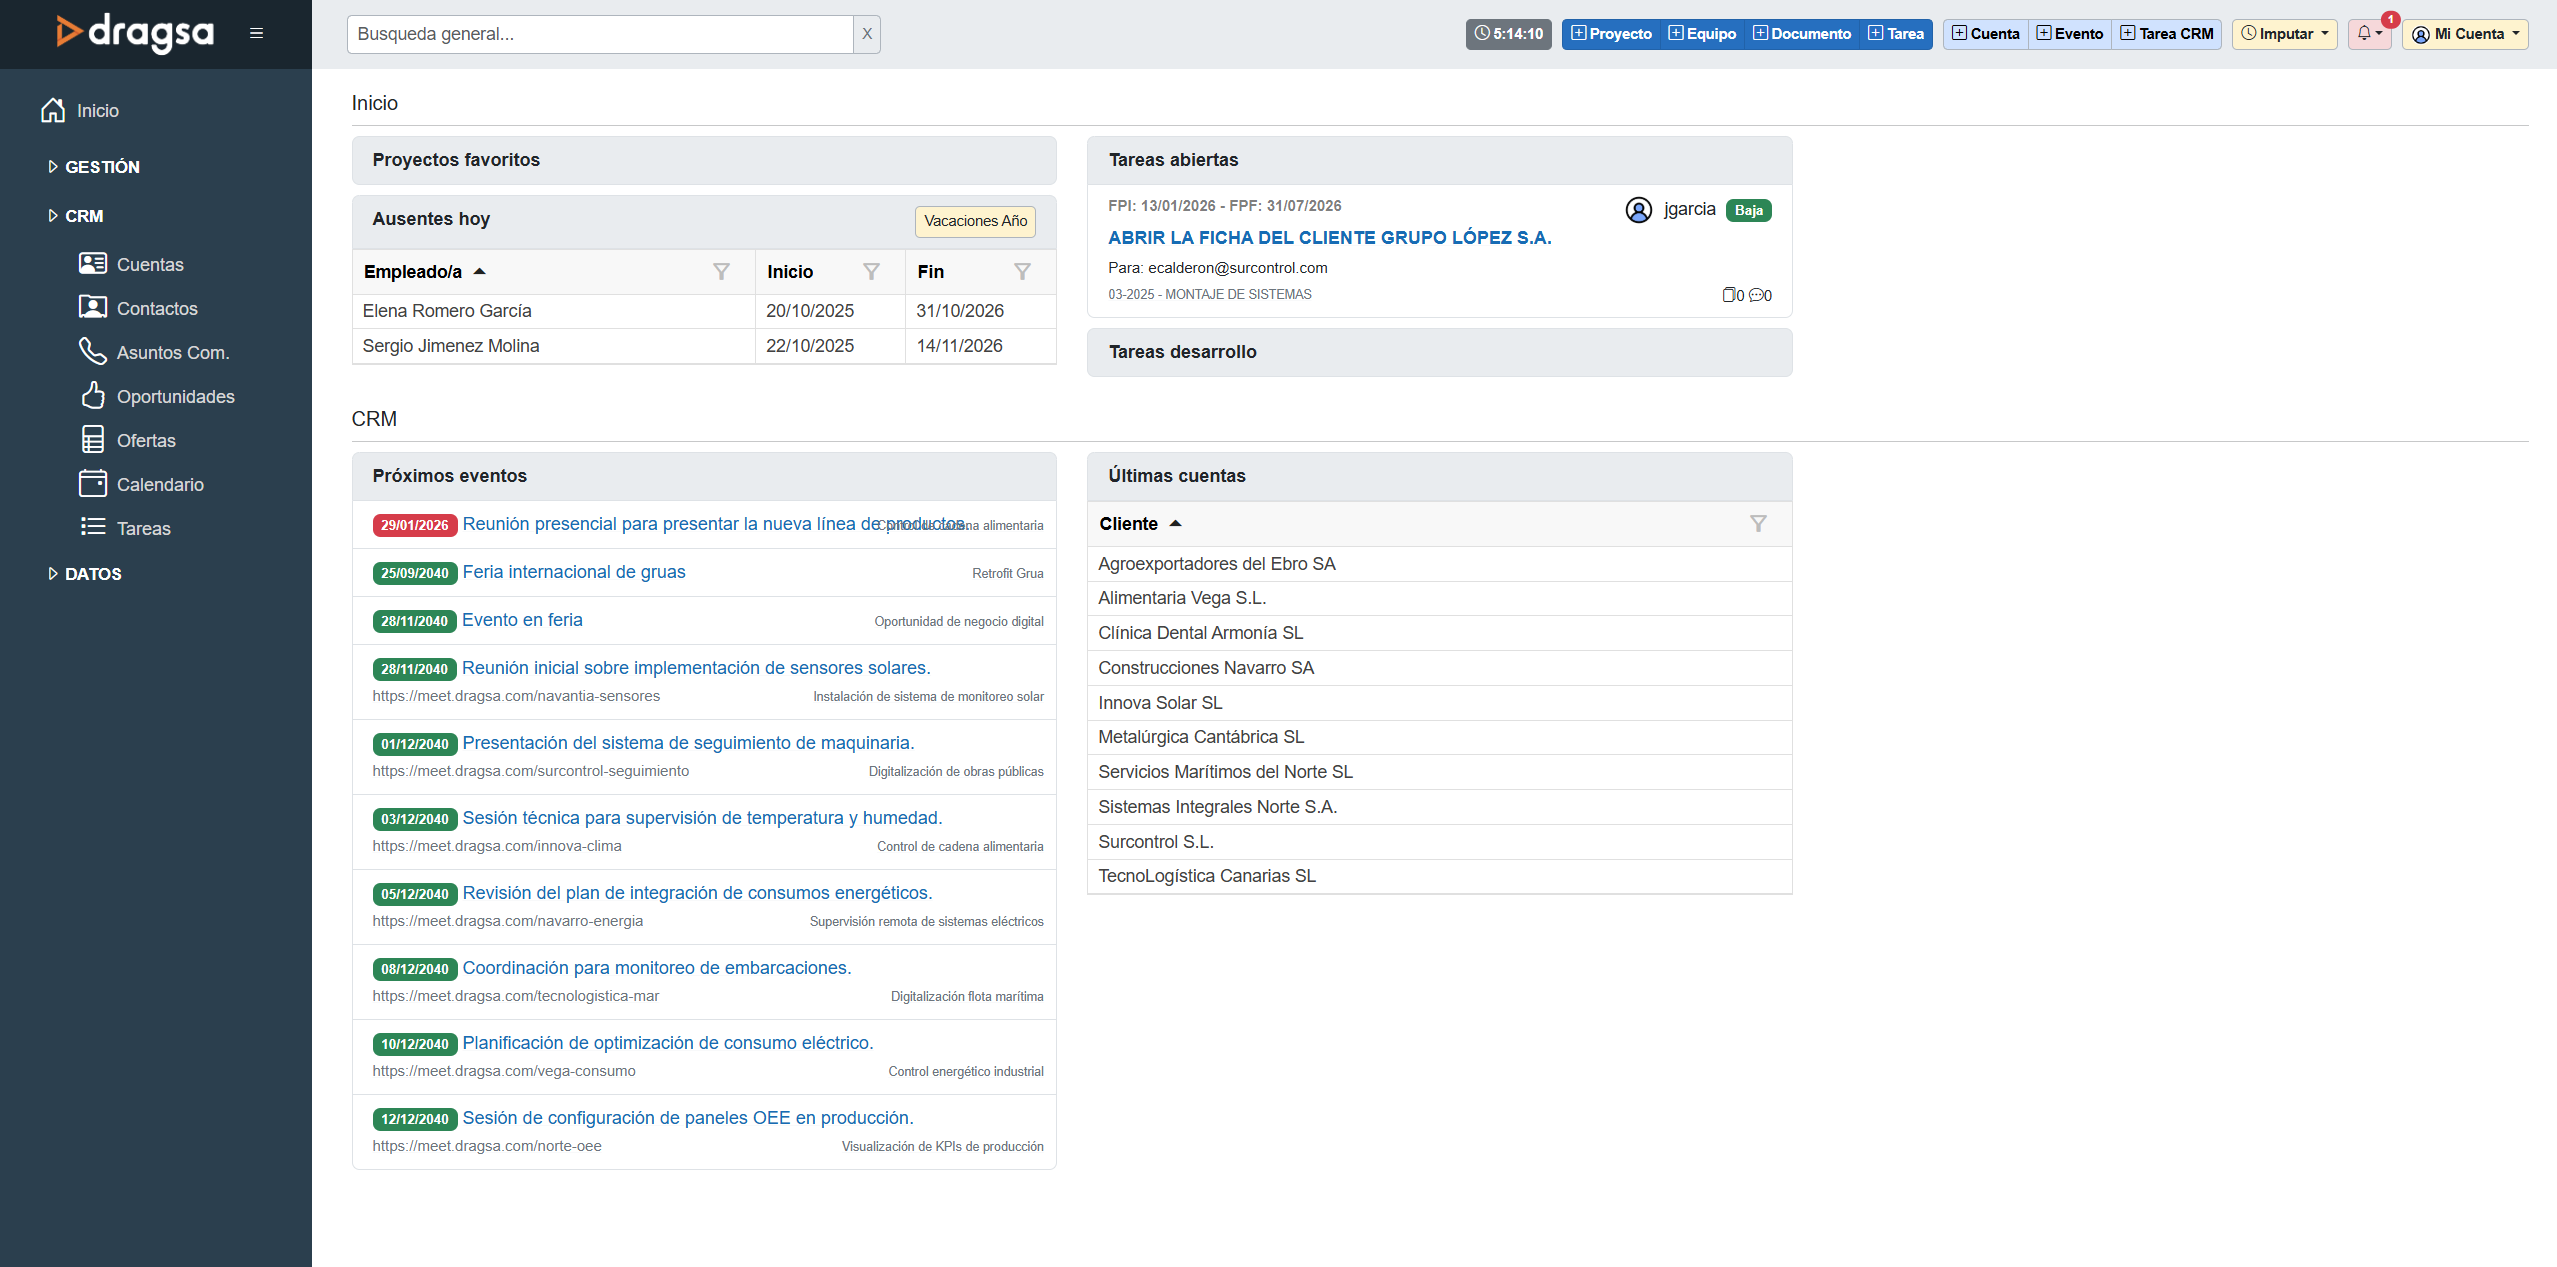Click the Vacaciones Año button
The image size is (2557, 1267).
(974, 221)
